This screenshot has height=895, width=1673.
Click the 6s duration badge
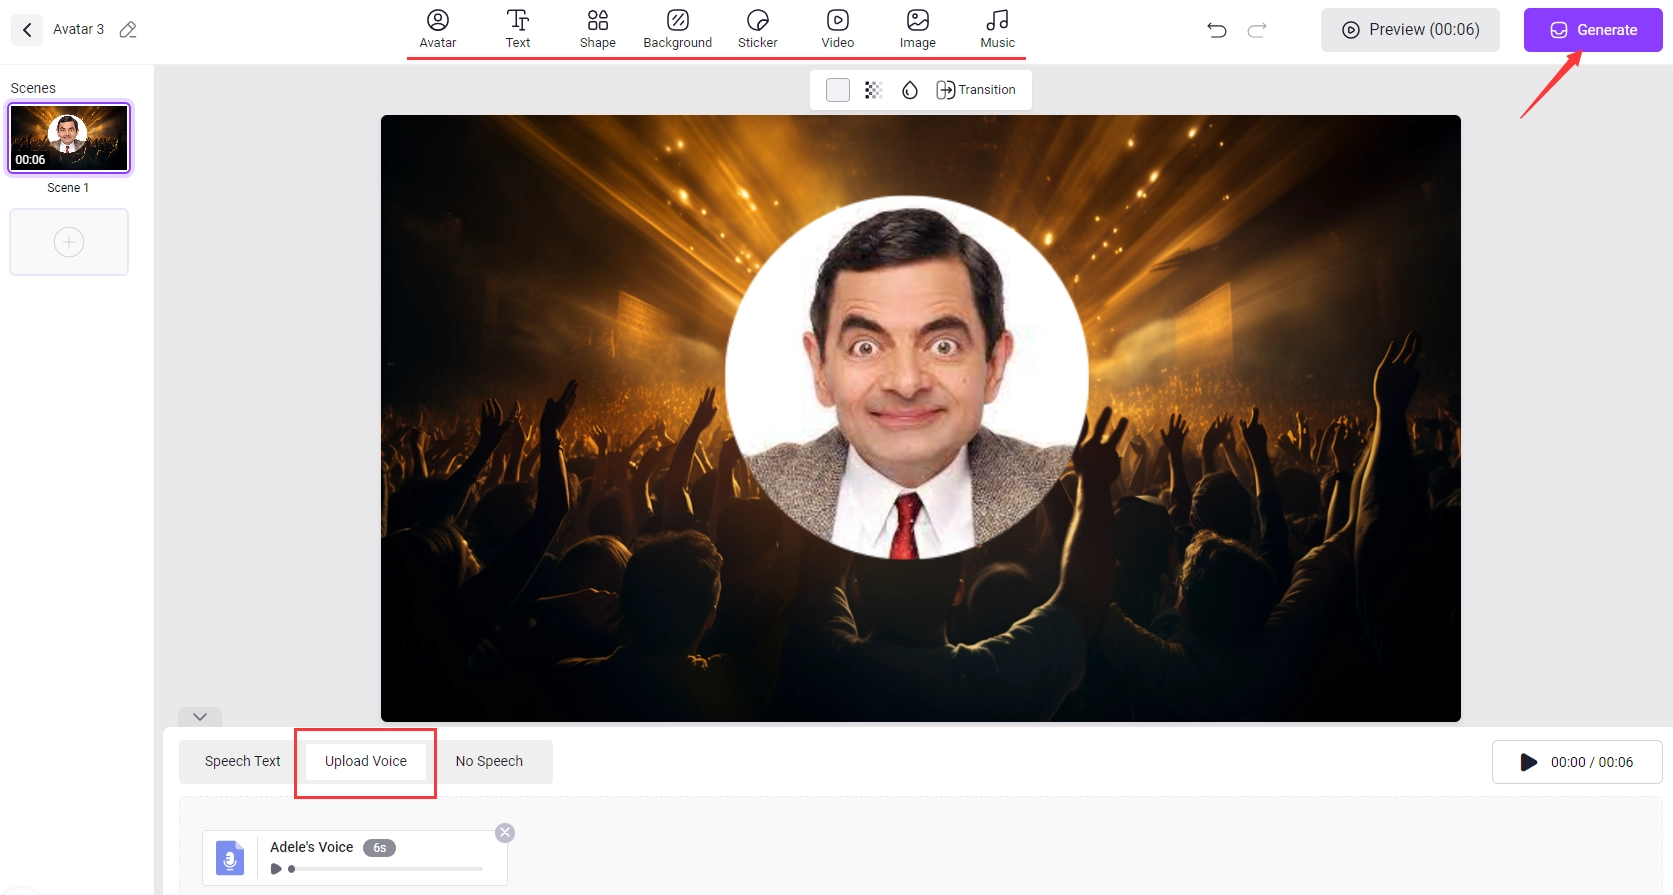pos(380,848)
